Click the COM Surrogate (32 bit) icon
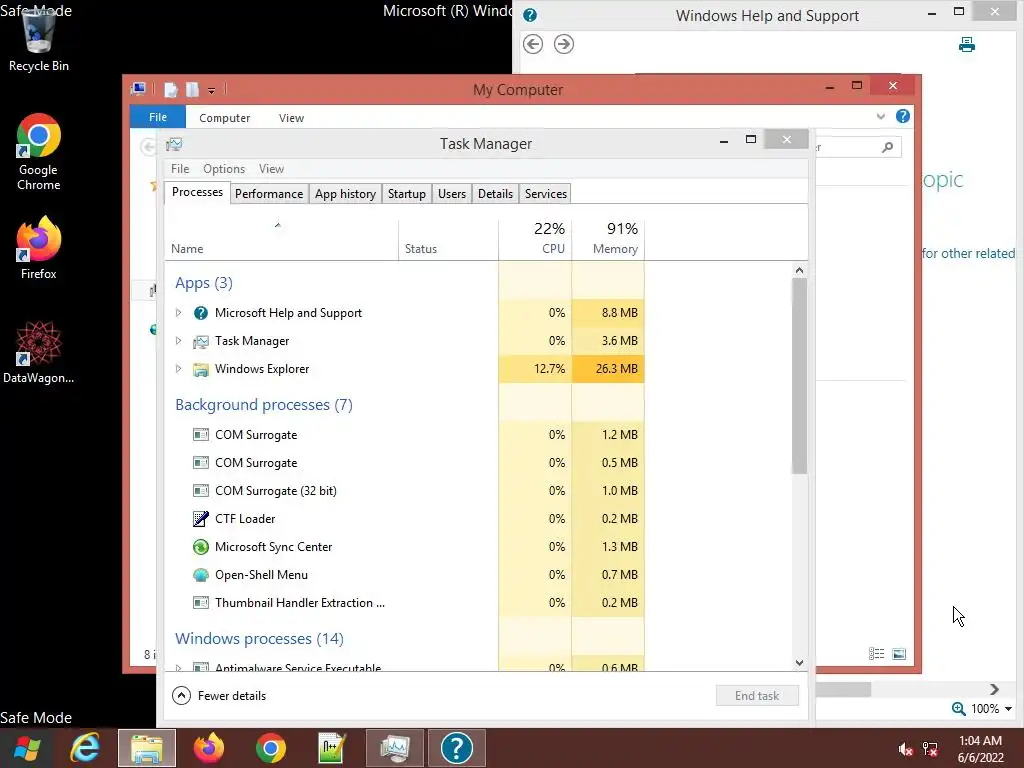 [200, 490]
